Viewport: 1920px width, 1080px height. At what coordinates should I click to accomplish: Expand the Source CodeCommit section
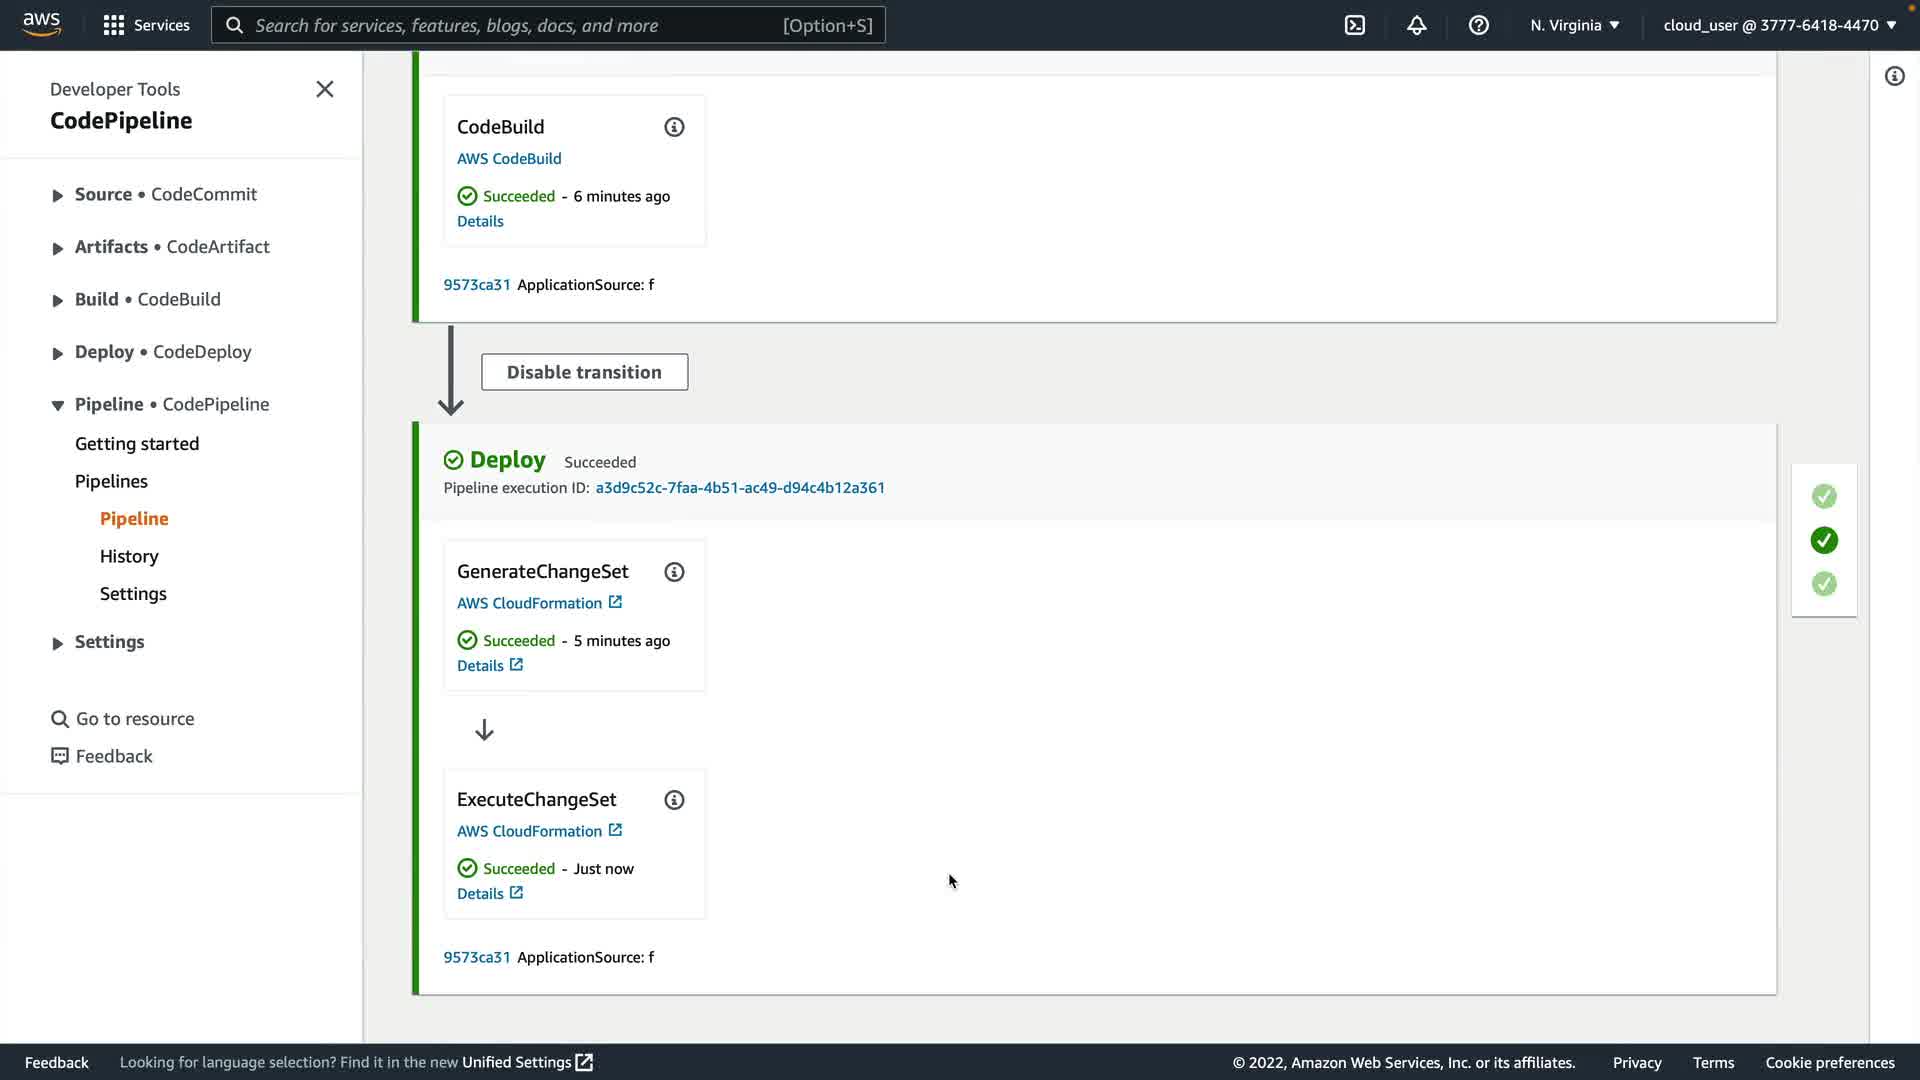pos(58,195)
